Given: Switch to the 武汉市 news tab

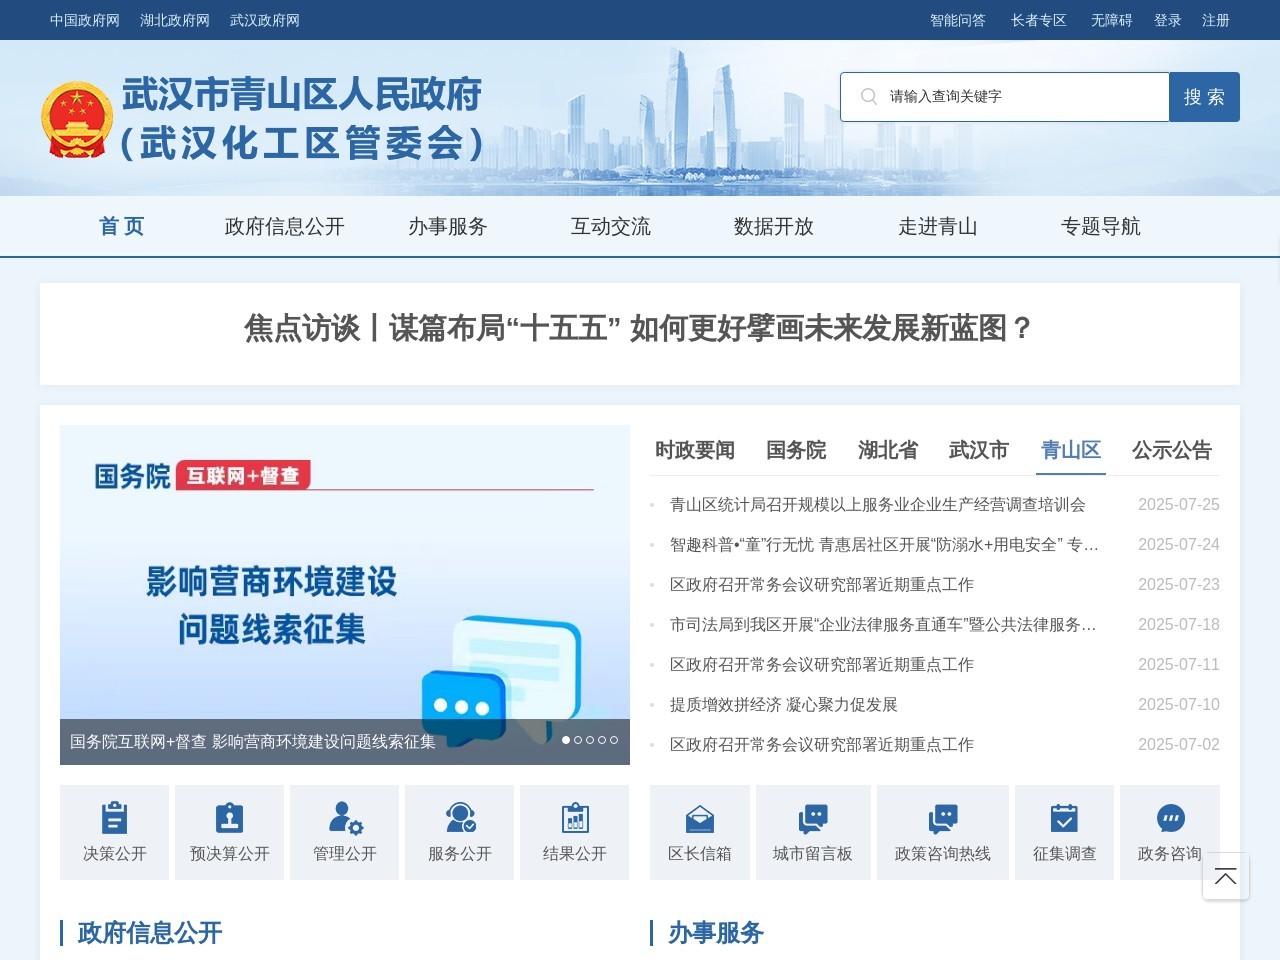Looking at the screenshot, I should (x=979, y=450).
